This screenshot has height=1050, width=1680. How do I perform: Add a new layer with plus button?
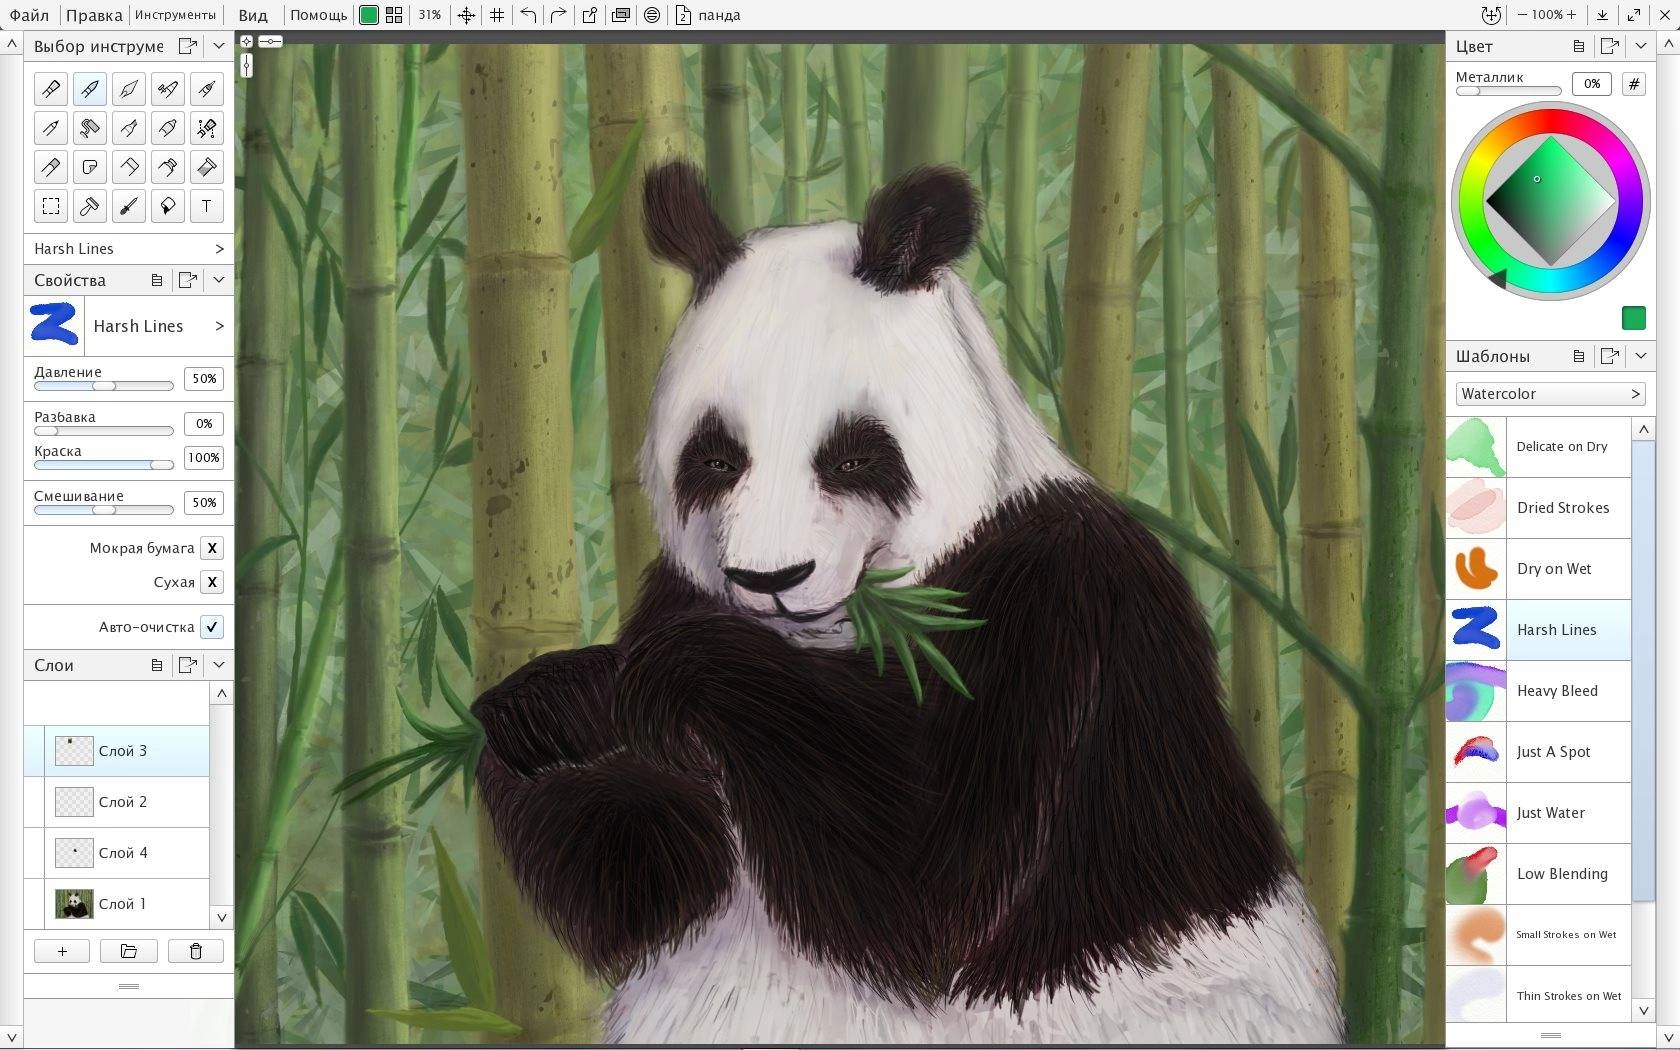62,951
